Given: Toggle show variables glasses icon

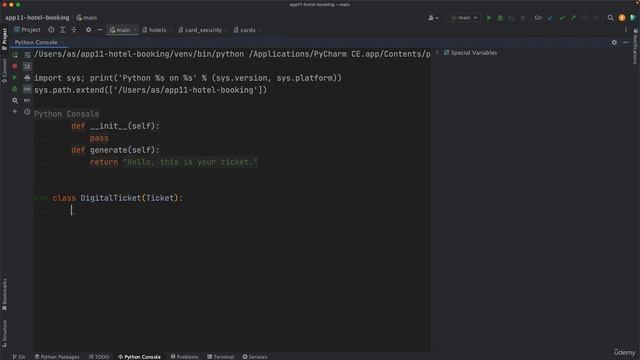Looking at the screenshot, I should click(x=27, y=89).
